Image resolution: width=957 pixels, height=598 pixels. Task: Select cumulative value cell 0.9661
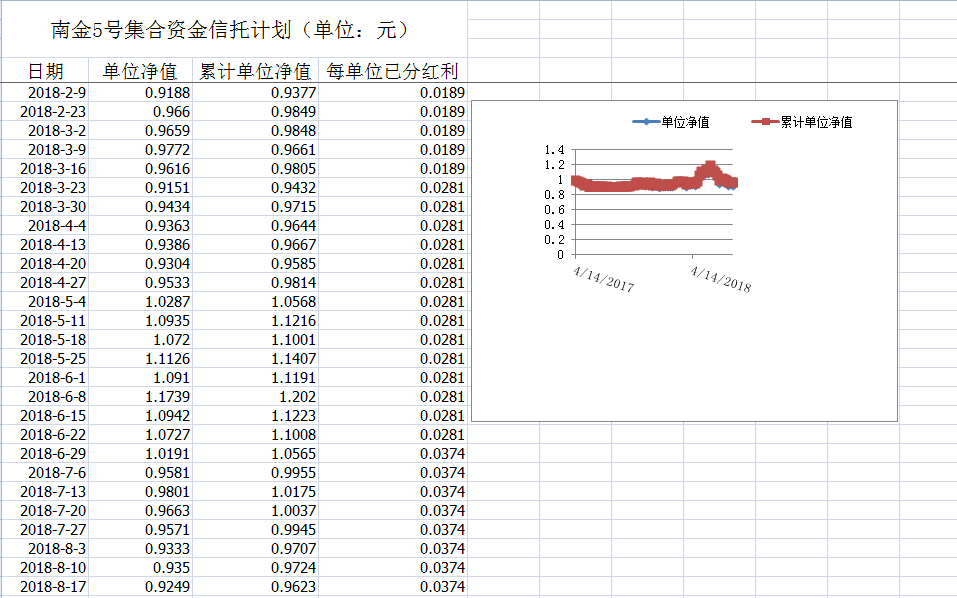coord(255,150)
